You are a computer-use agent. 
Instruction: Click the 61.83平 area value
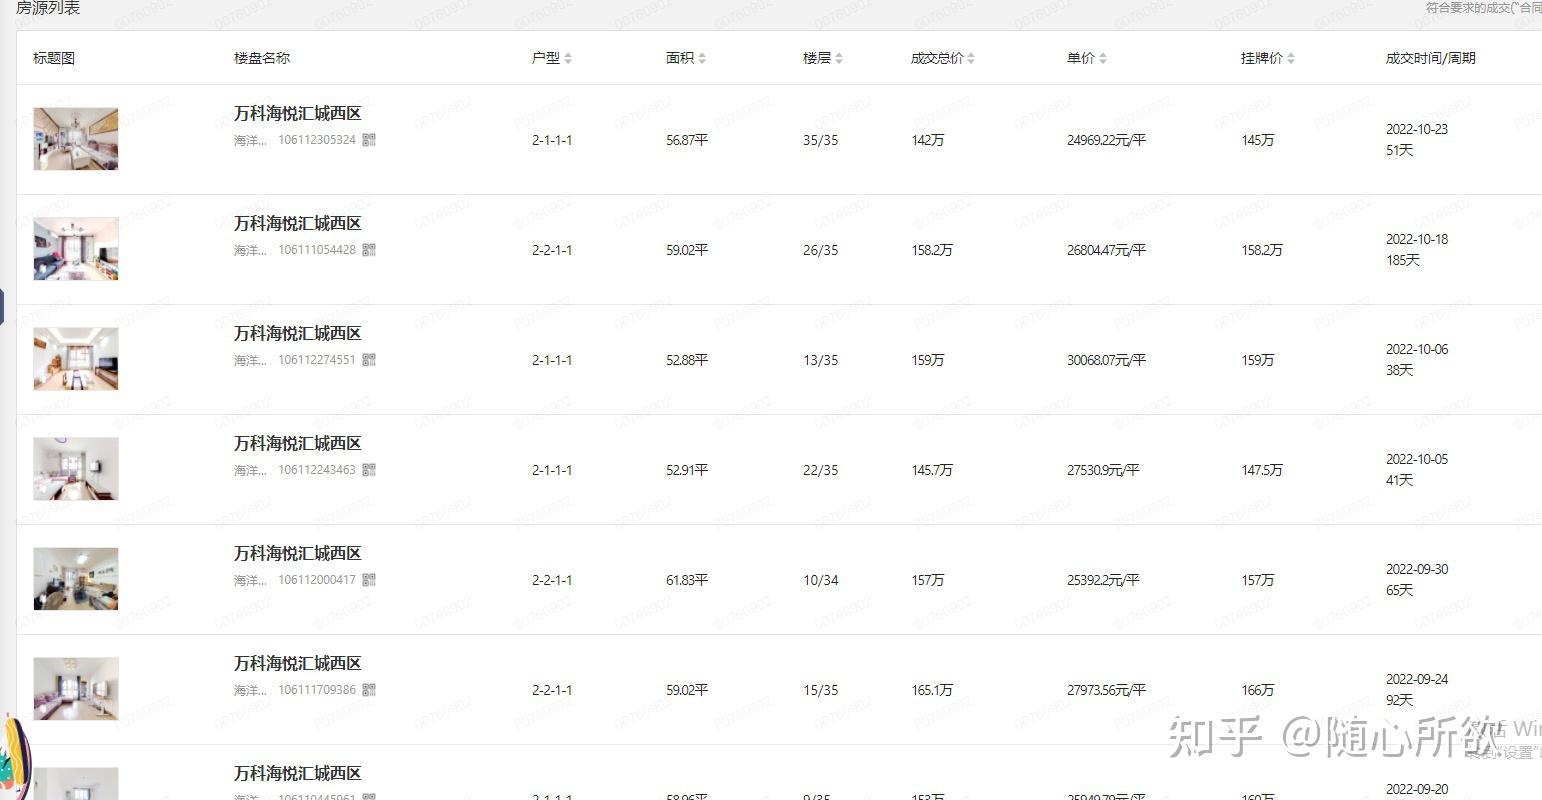tap(687, 581)
